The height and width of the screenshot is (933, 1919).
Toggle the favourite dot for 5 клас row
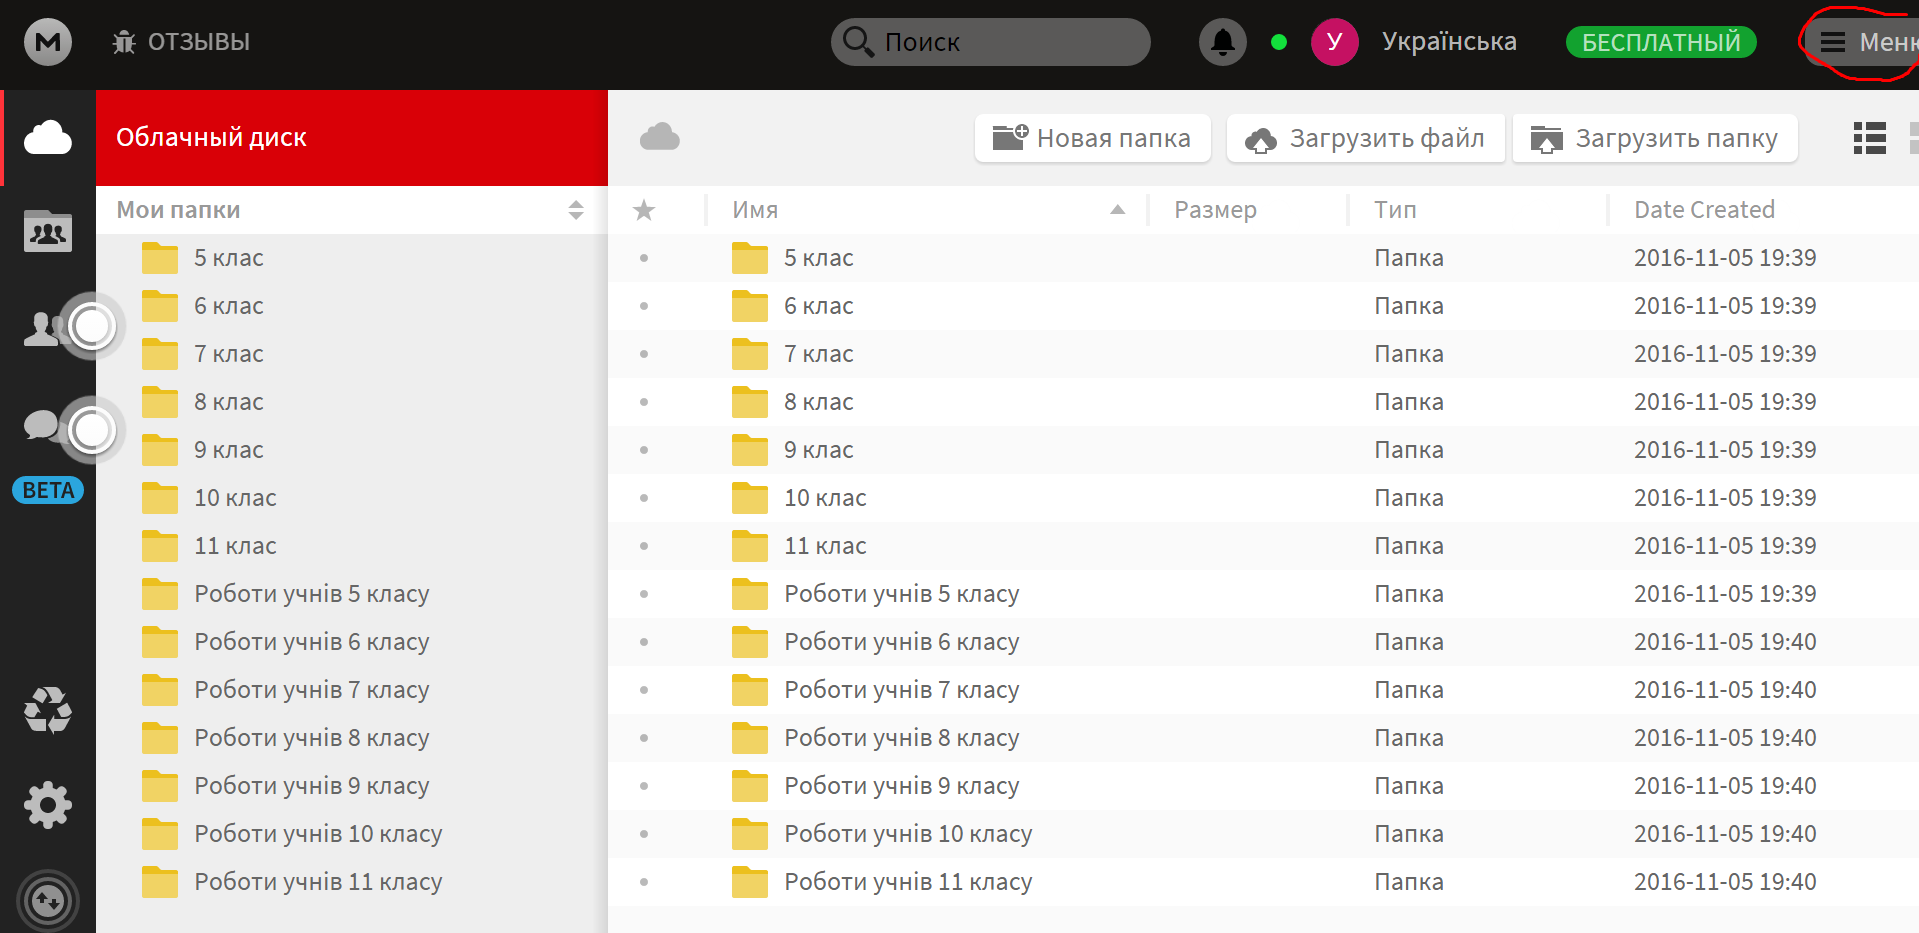644,258
